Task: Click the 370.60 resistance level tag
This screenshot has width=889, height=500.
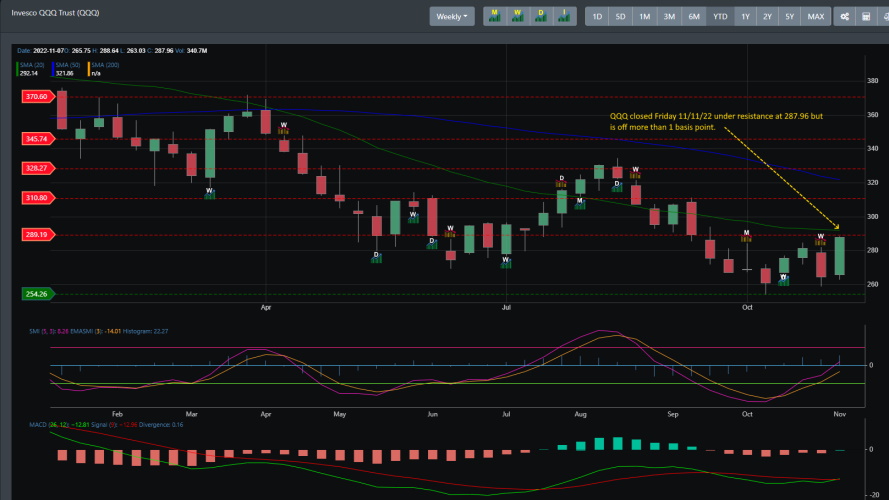Action: coord(37,96)
